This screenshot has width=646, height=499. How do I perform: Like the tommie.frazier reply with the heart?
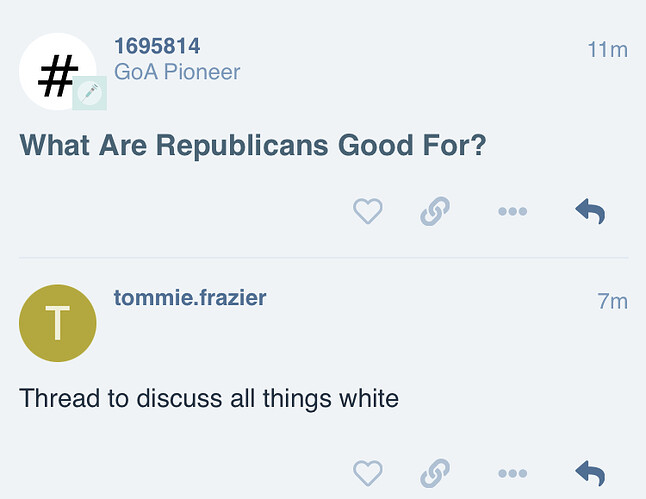pyautogui.click(x=368, y=472)
